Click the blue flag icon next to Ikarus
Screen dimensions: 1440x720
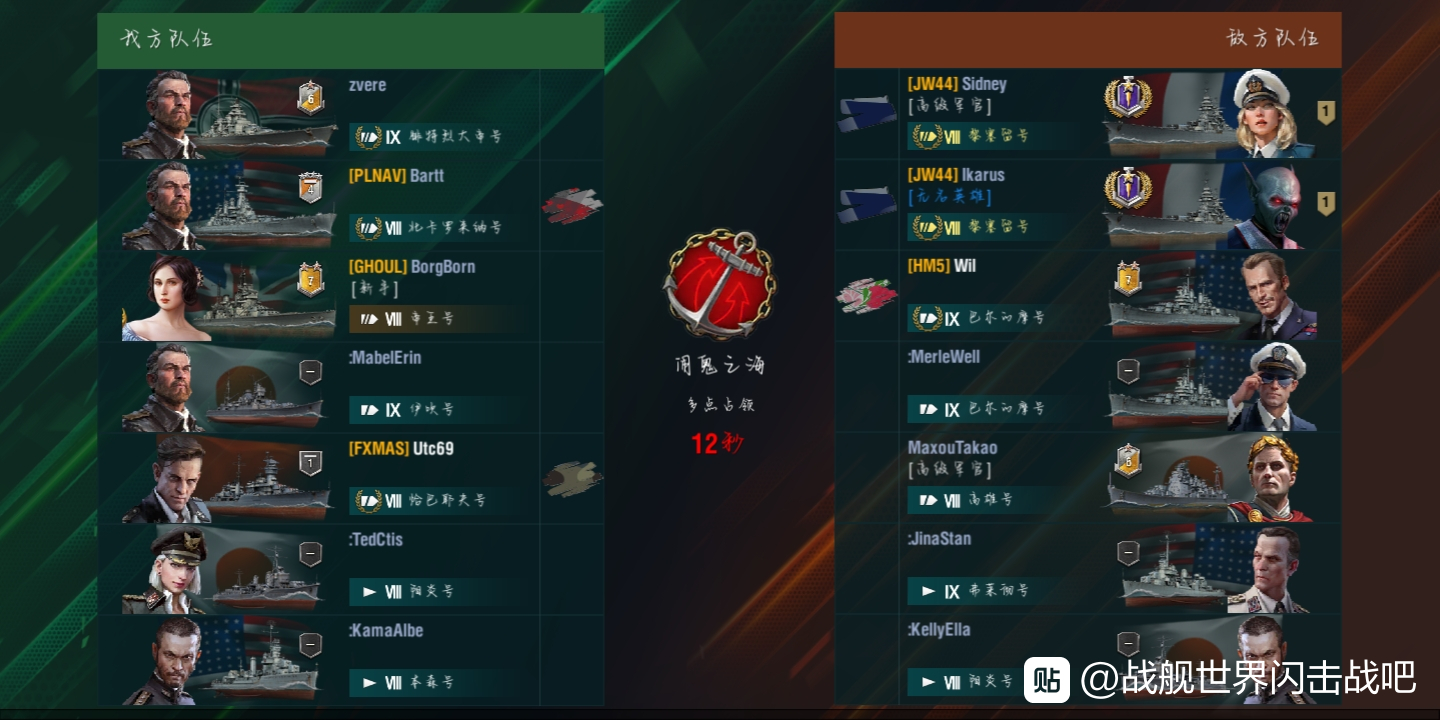(x=867, y=204)
